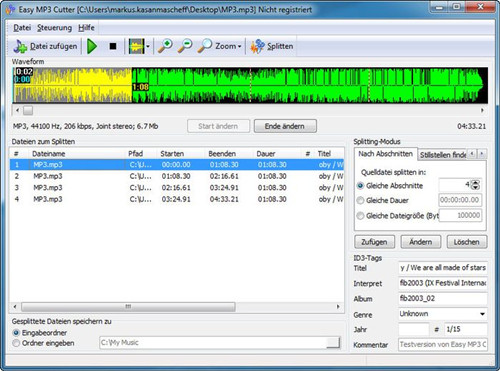The image size is (500, 371).
Task: Click the Datei zufügen music note icon
Action: 20,46
